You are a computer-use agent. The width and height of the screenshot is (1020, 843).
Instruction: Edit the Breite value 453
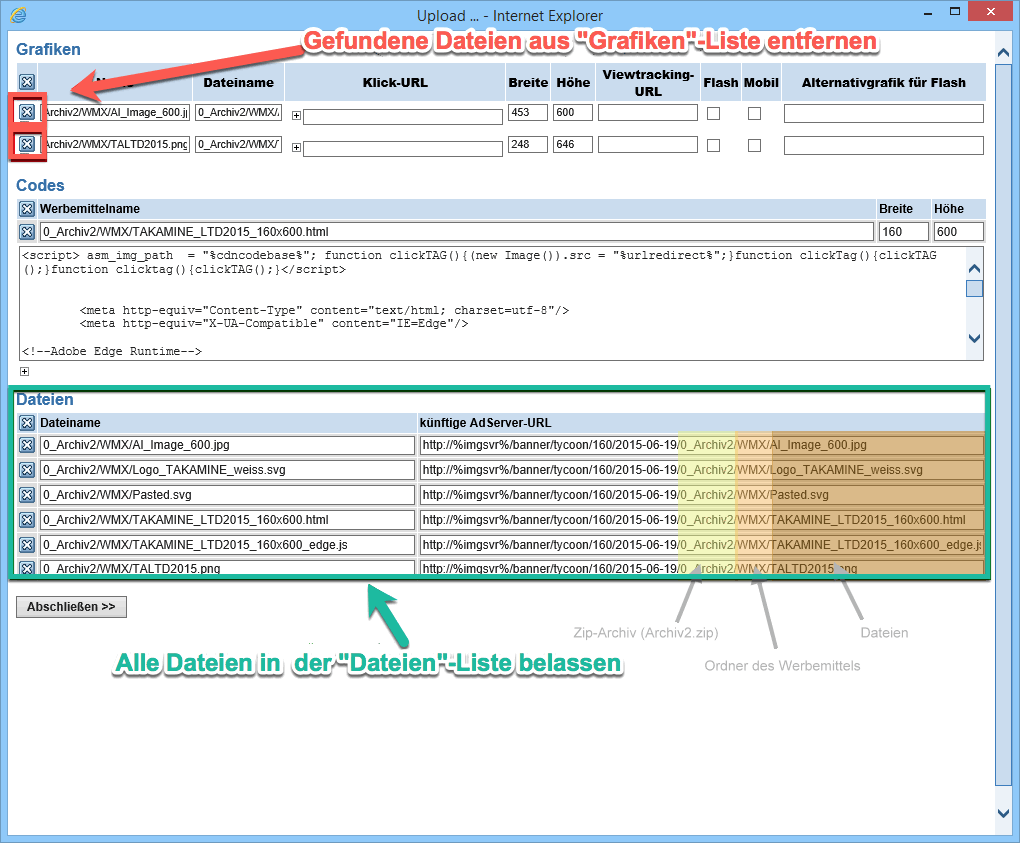point(528,113)
